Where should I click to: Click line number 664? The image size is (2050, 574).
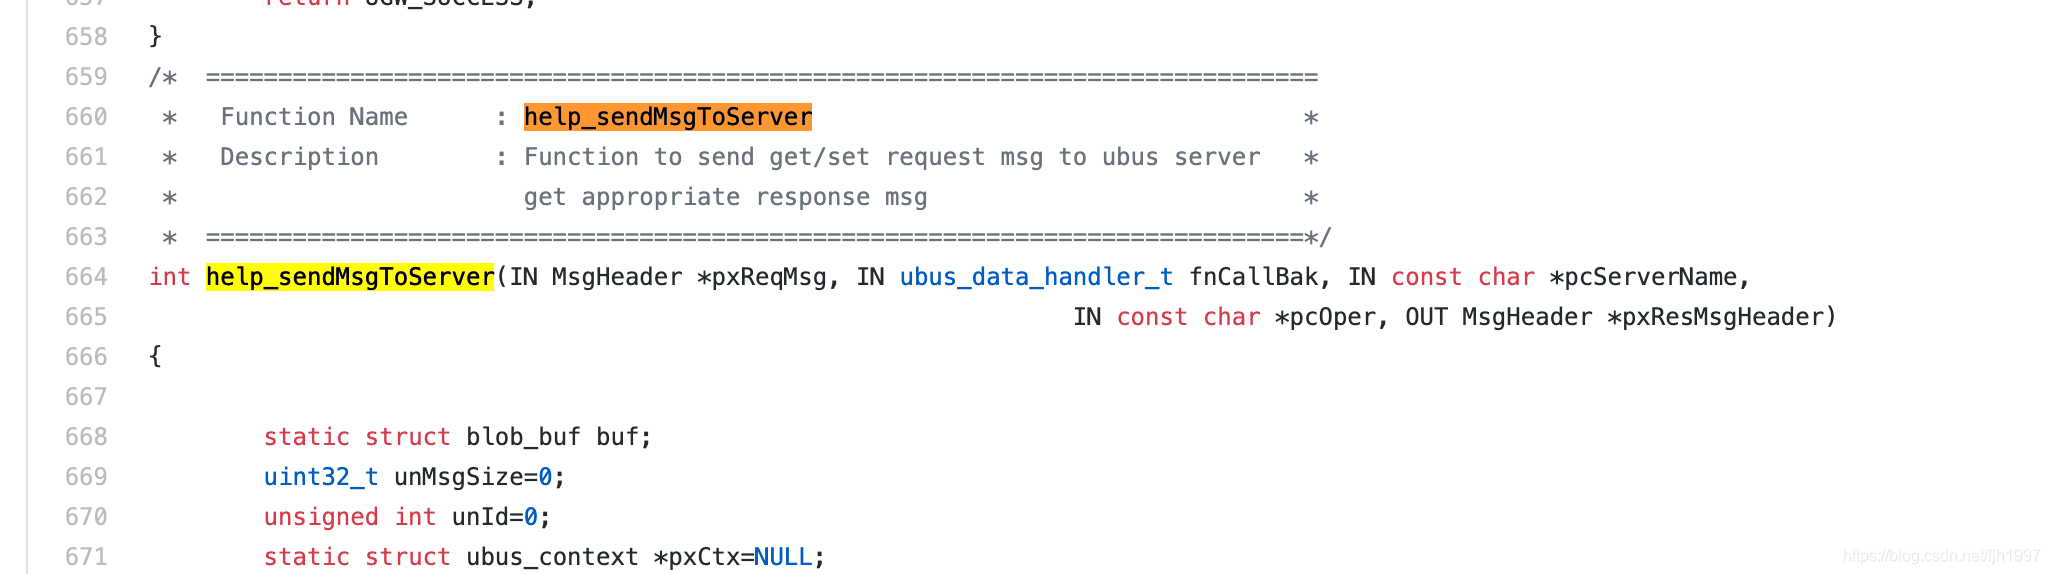coord(86,277)
